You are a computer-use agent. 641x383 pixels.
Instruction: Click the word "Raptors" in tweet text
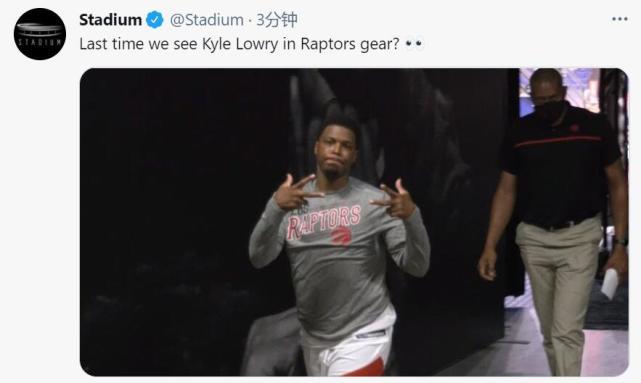[x=328, y=44]
